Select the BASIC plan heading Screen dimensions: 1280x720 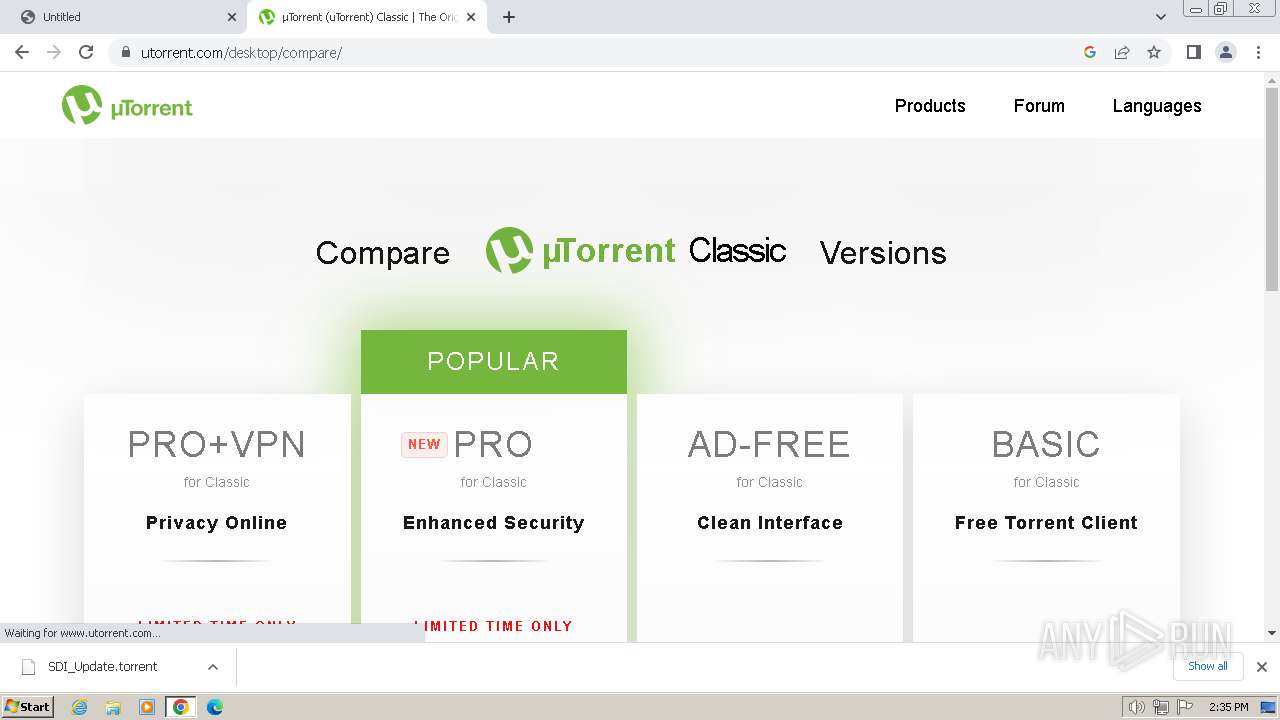click(1046, 444)
